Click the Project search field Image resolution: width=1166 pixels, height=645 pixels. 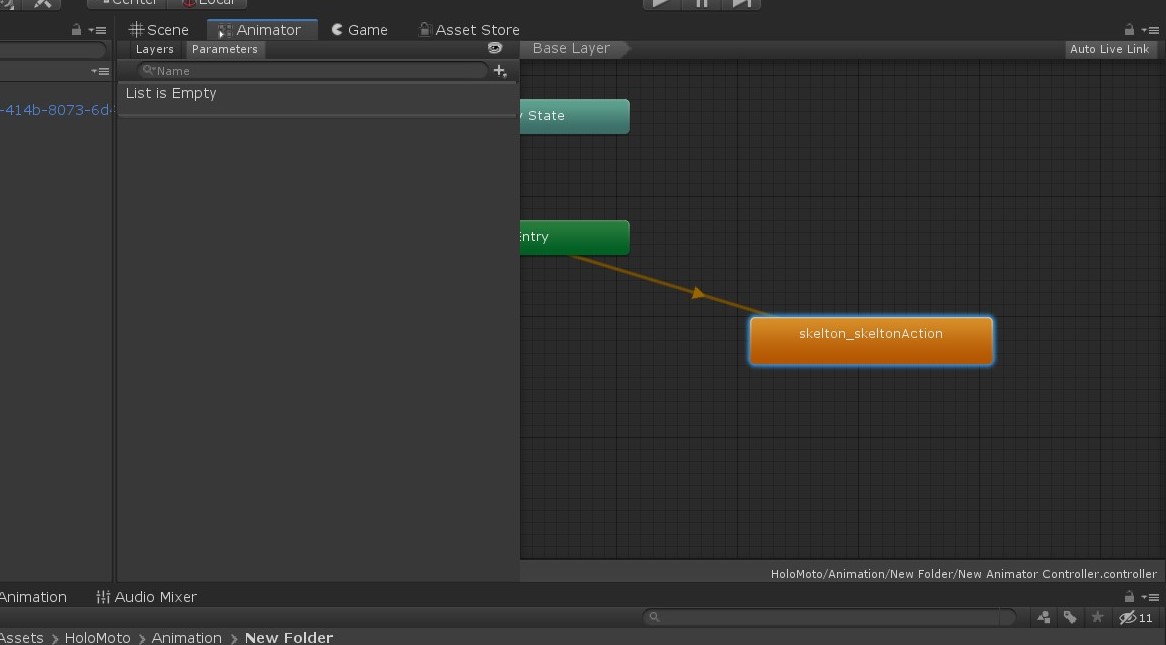pyautogui.click(x=829, y=617)
